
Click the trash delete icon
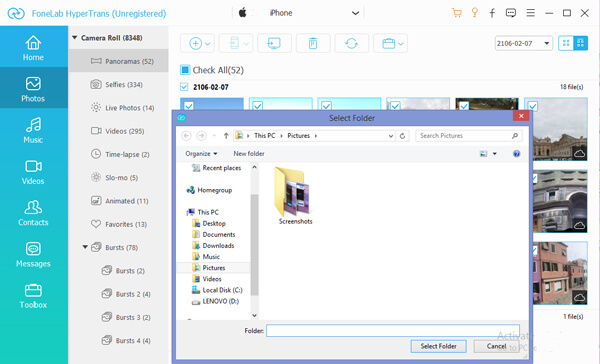313,43
